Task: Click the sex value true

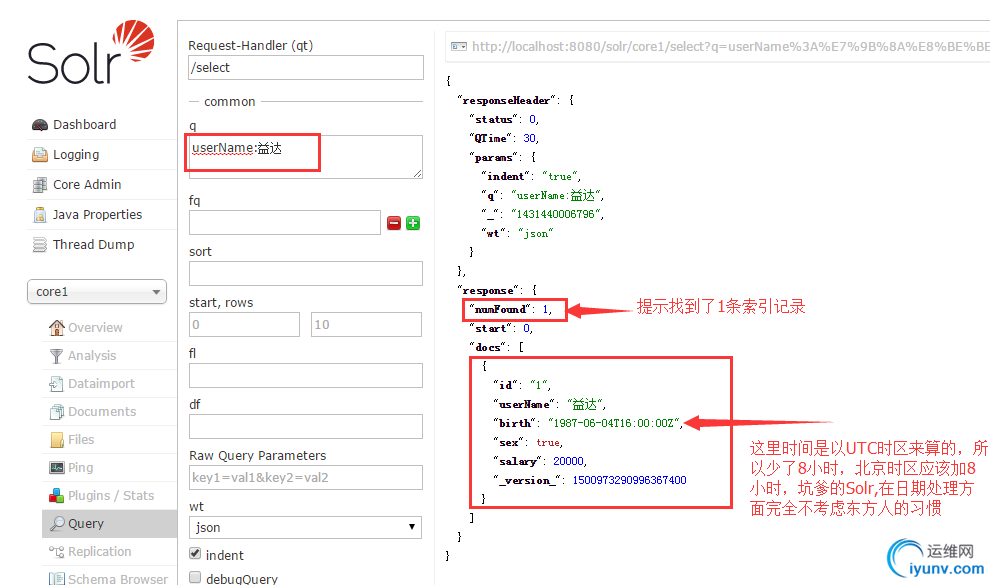Action: click(x=548, y=442)
